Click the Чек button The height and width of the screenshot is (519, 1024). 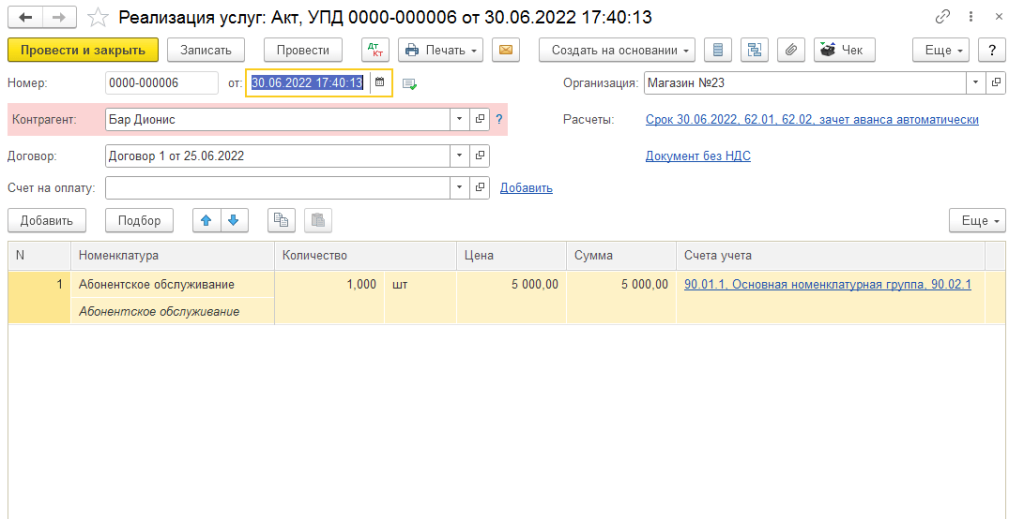pos(844,50)
